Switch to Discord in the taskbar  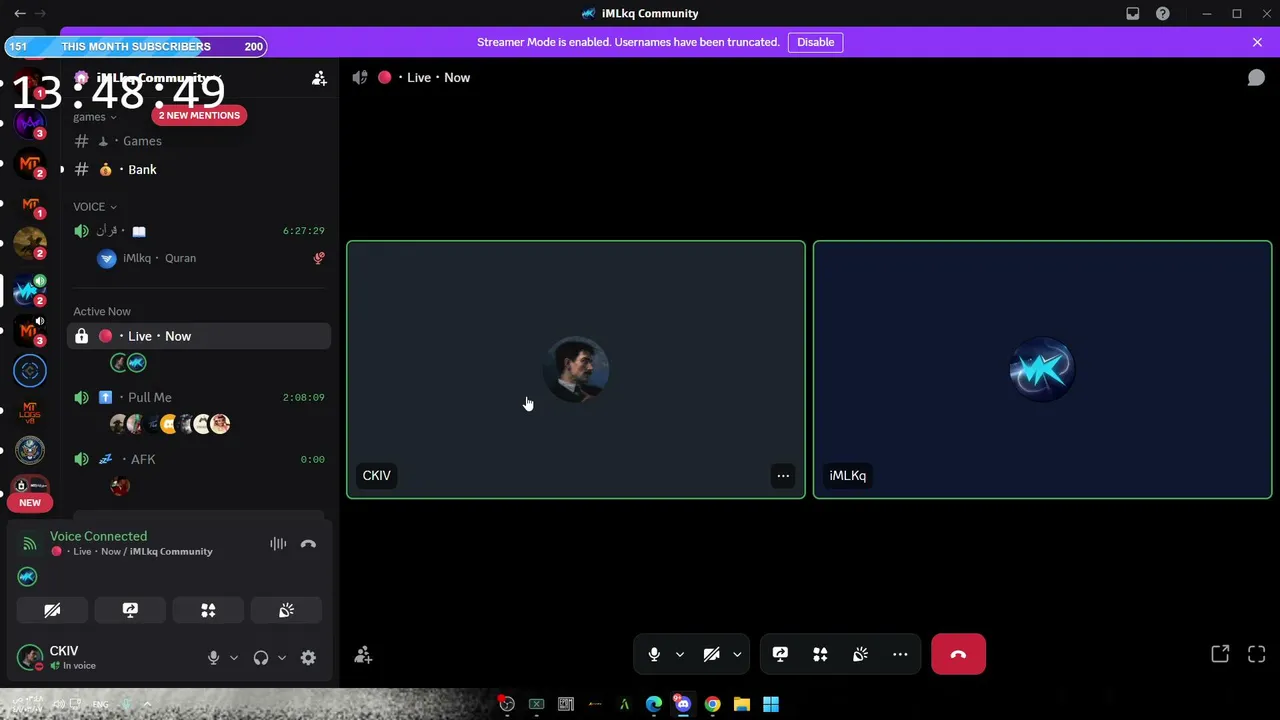683,705
